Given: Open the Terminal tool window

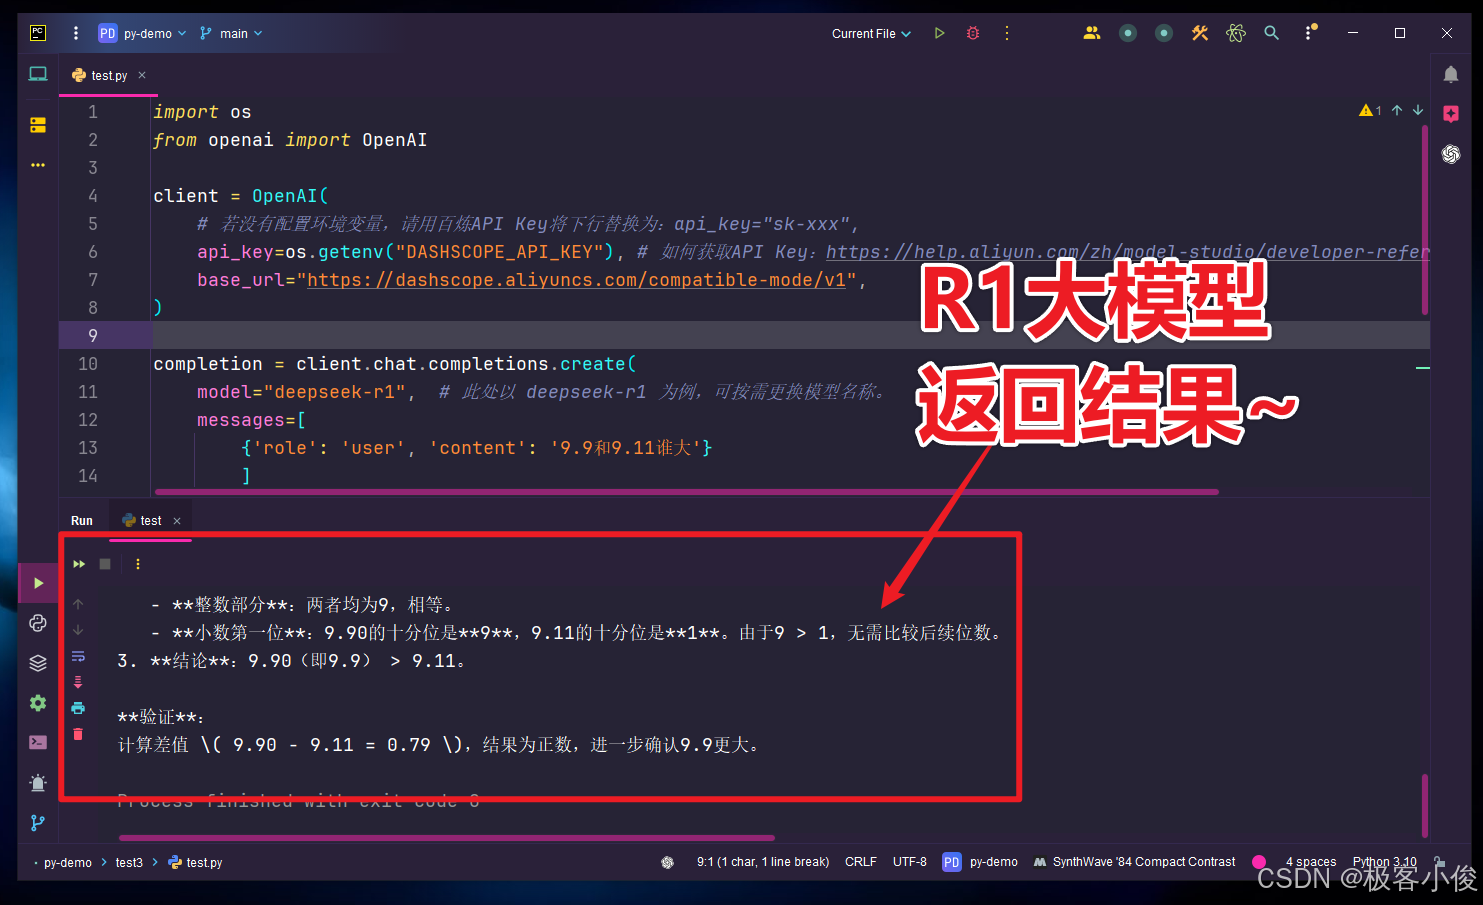Looking at the screenshot, I should tap(38, 743).
